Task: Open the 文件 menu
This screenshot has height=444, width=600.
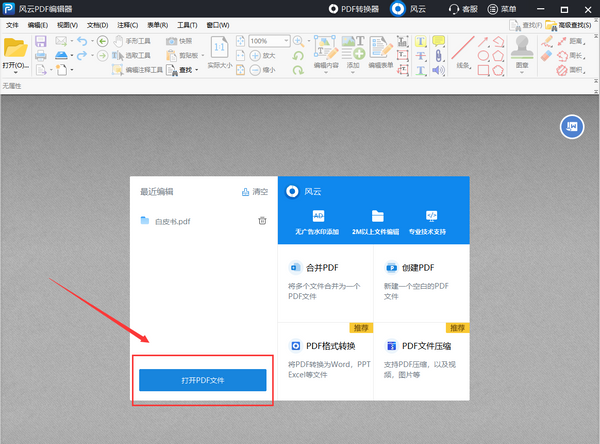Action: (x=12, y=25)
